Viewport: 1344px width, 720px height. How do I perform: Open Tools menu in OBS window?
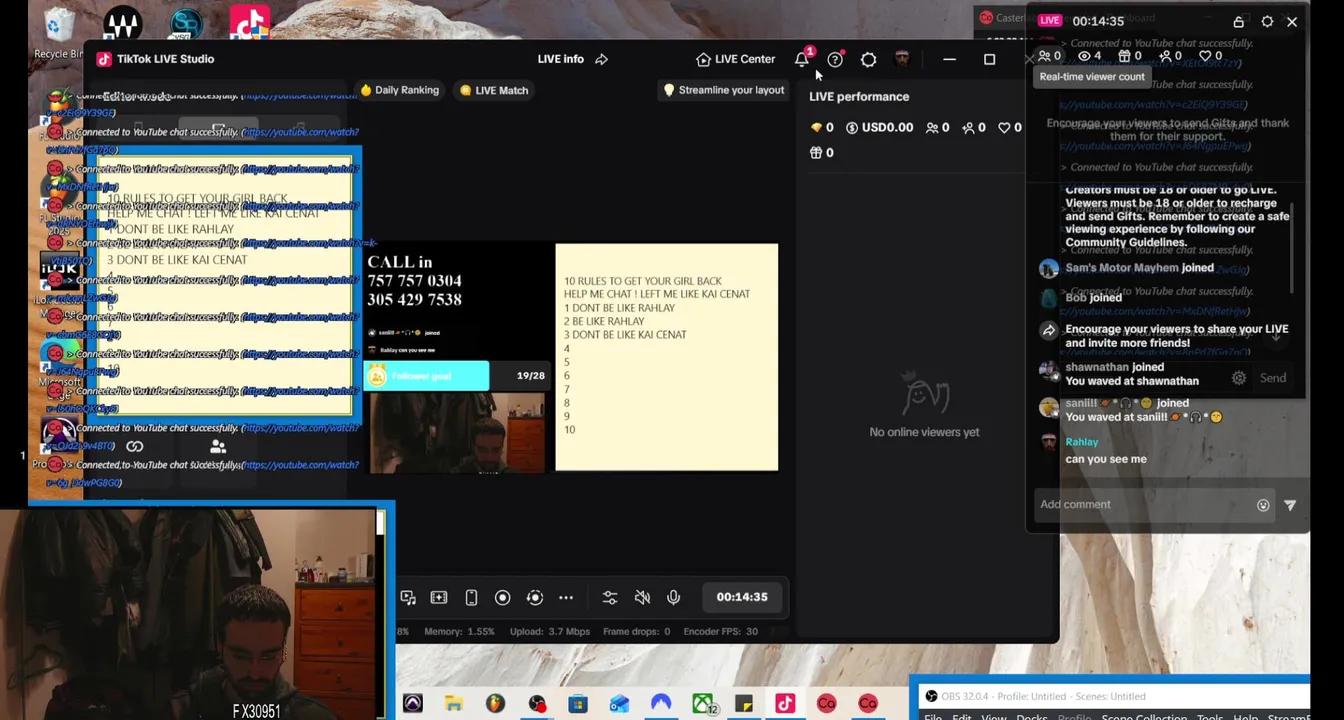[x=1210, y=717]
